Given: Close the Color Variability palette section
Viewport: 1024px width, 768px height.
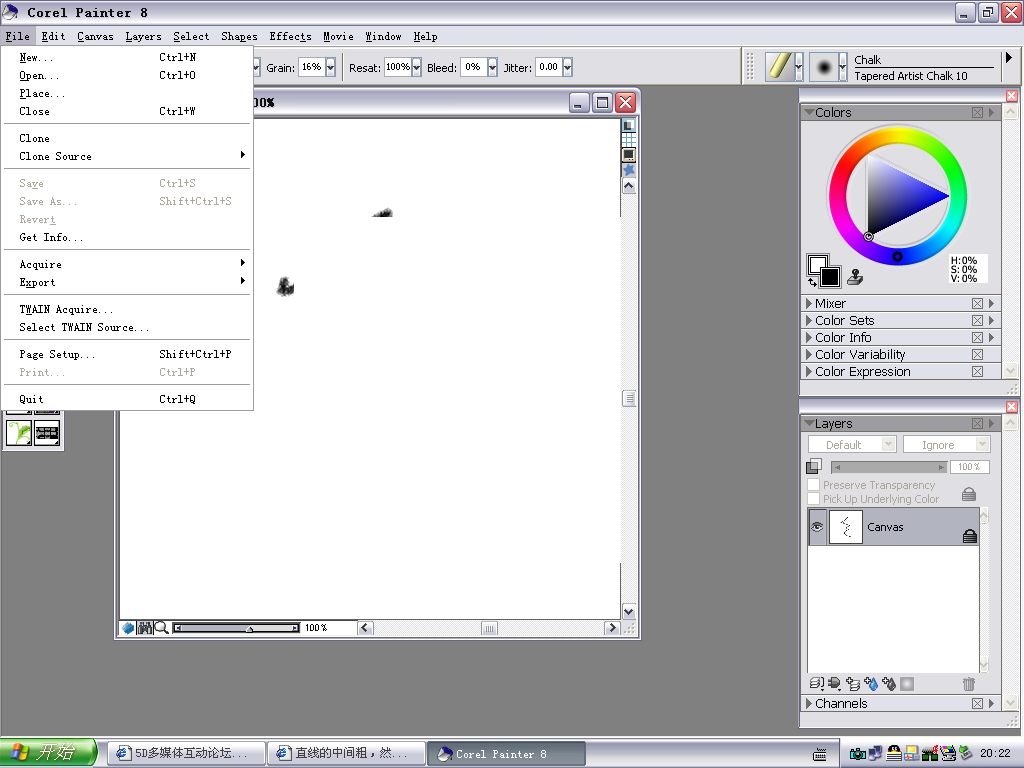Looking at the screenshot, I should pos(977,354).
